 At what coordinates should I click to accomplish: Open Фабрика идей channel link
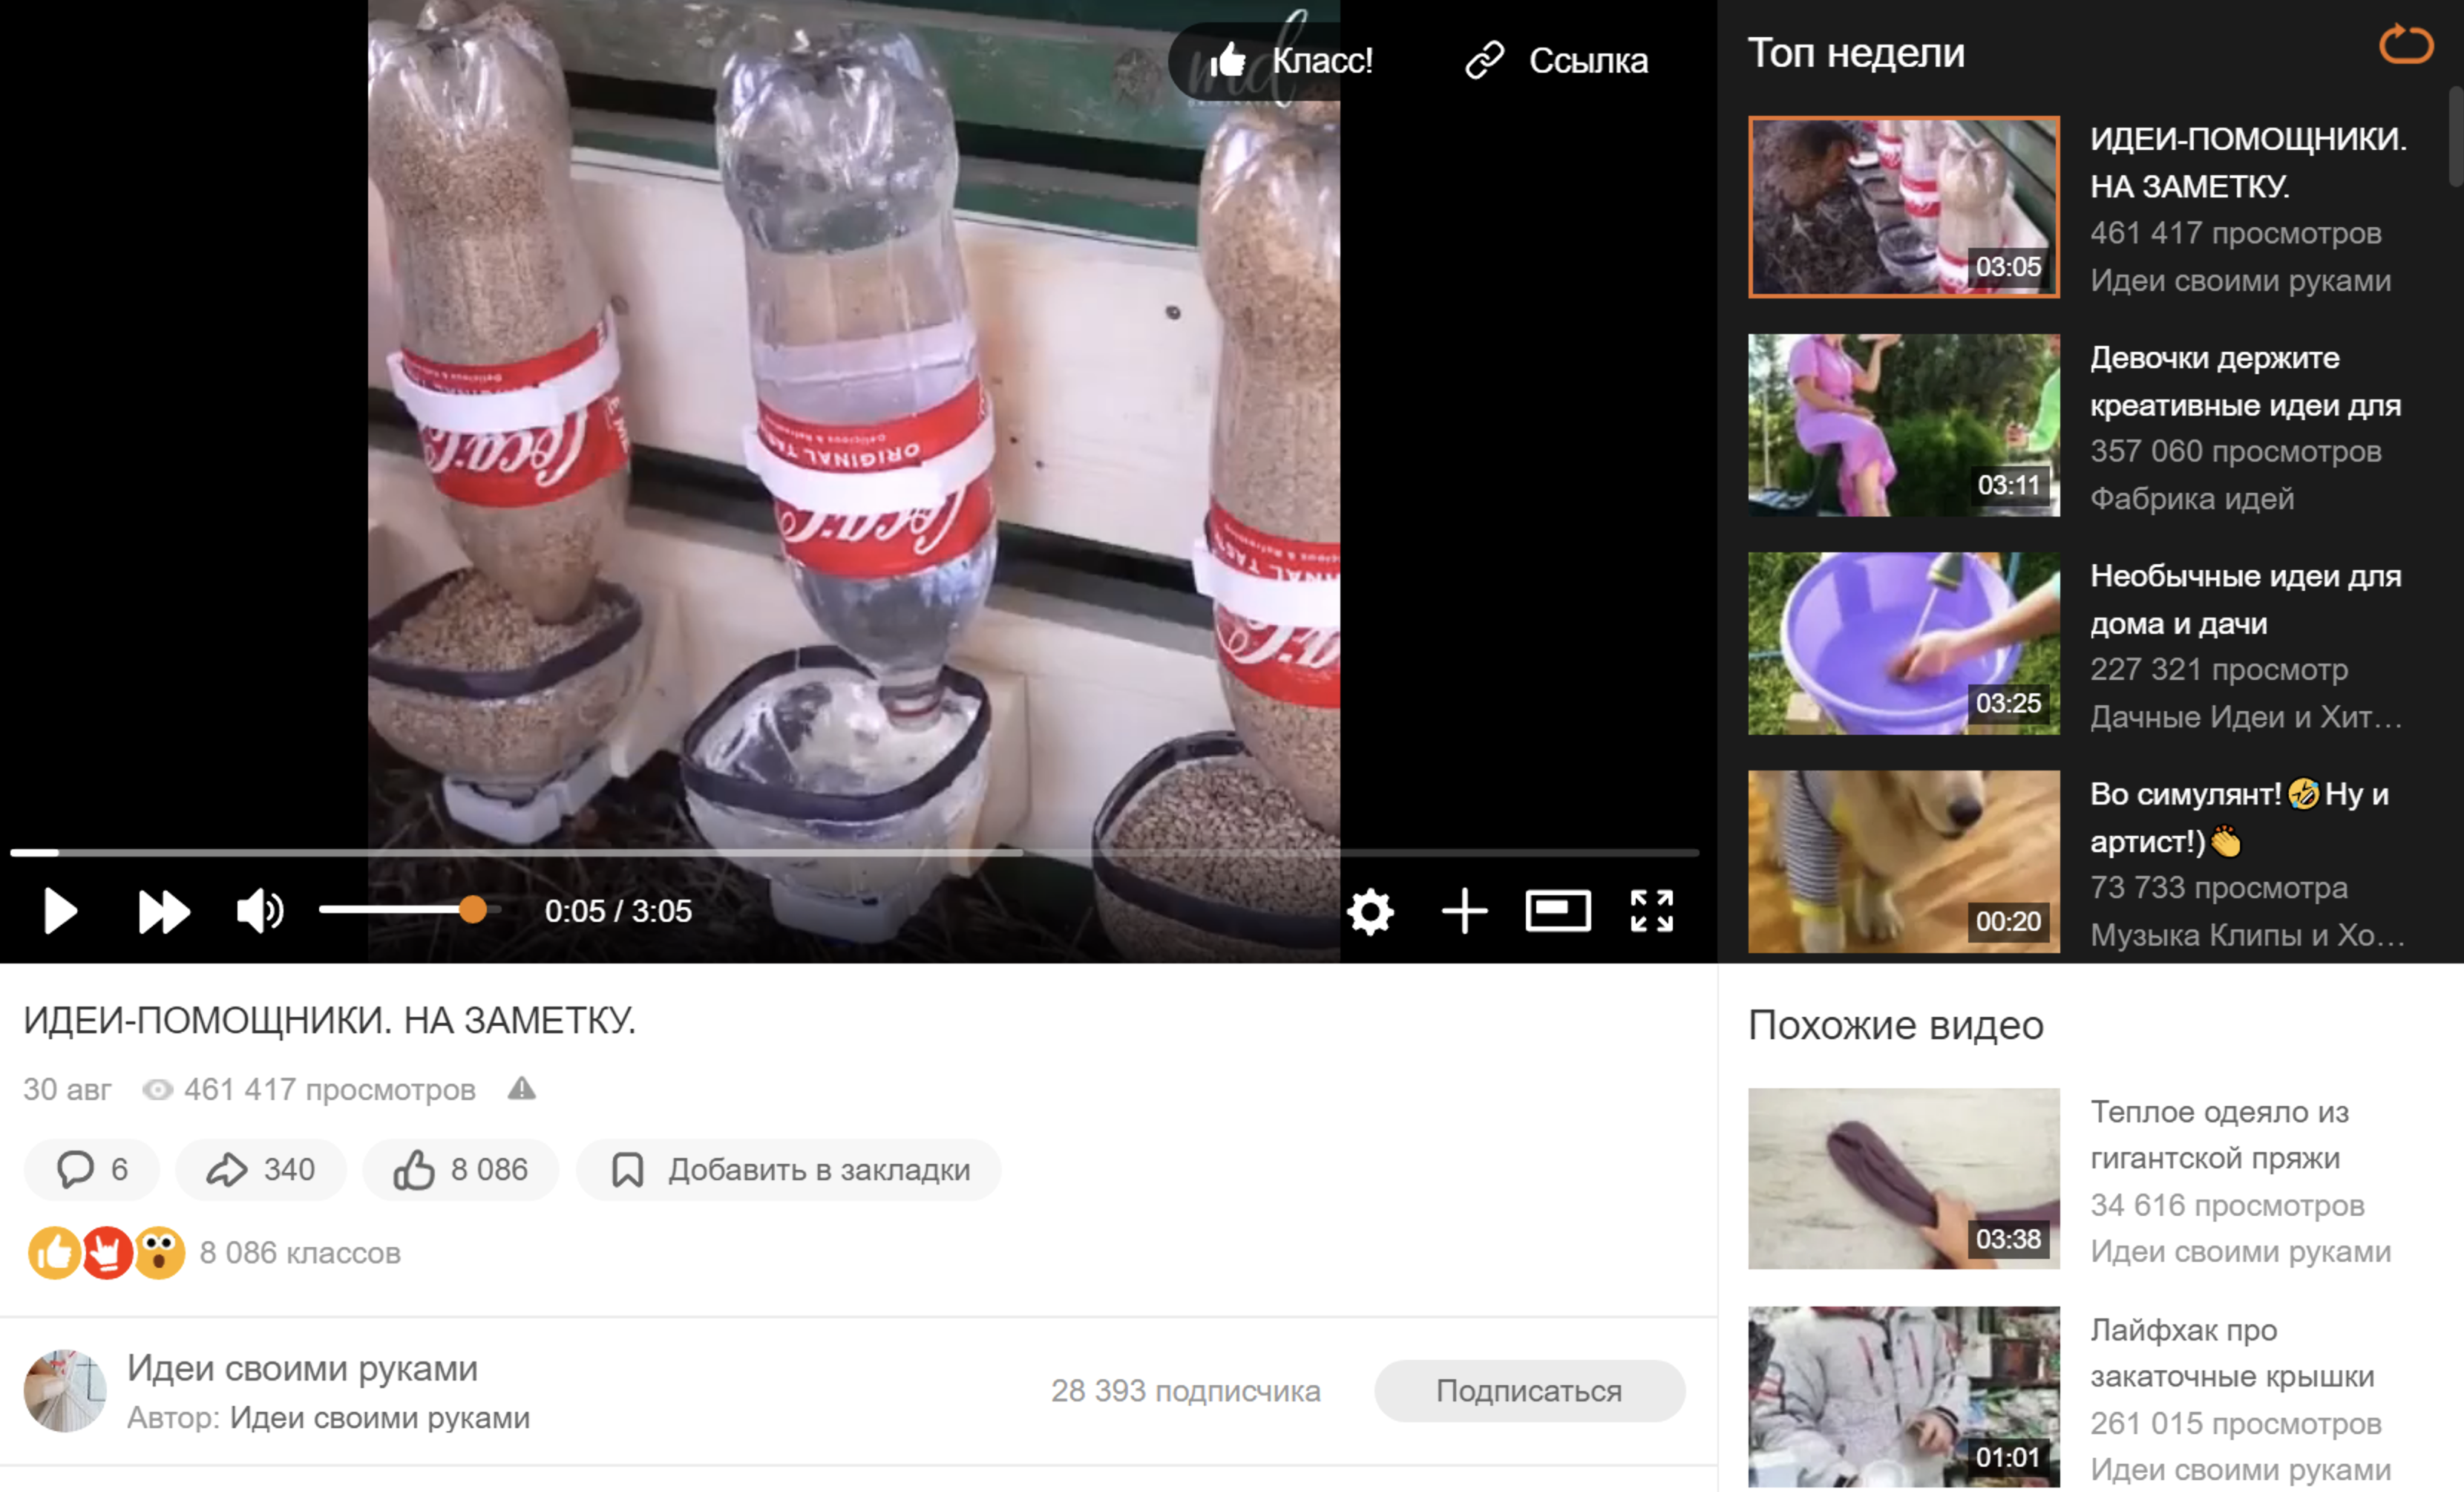tap(2192, 498)
